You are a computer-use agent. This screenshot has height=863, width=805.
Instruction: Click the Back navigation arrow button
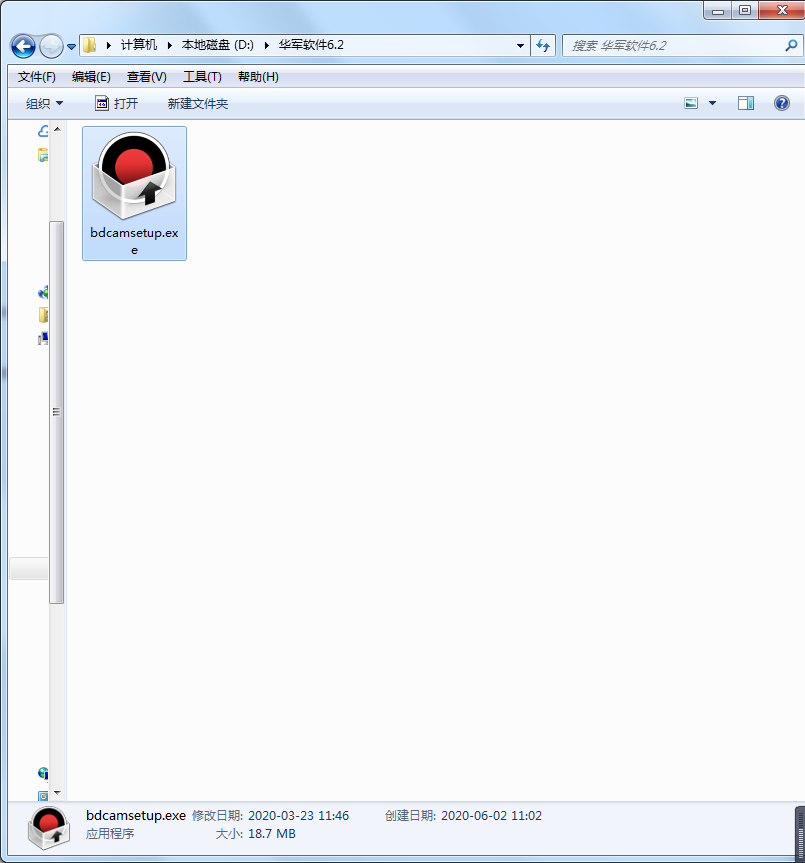[x=23, y=46]
